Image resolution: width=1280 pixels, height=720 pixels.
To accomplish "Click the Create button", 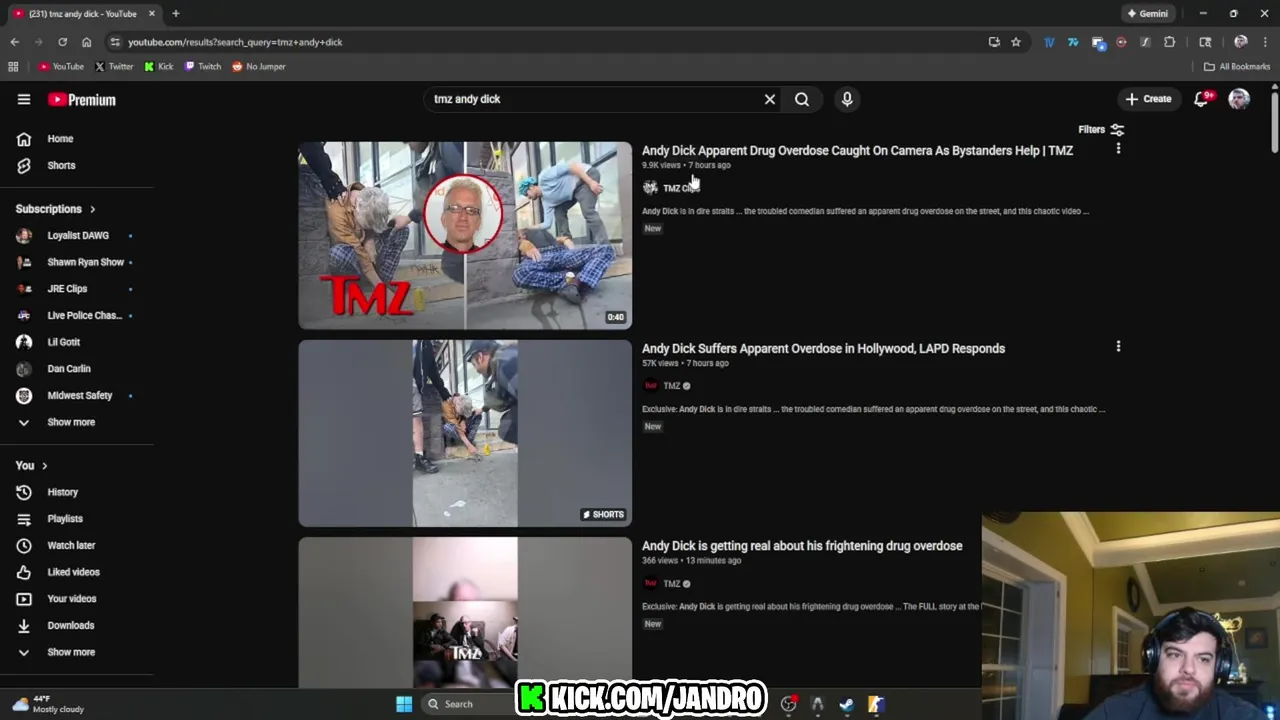I will click(1148, 99).
